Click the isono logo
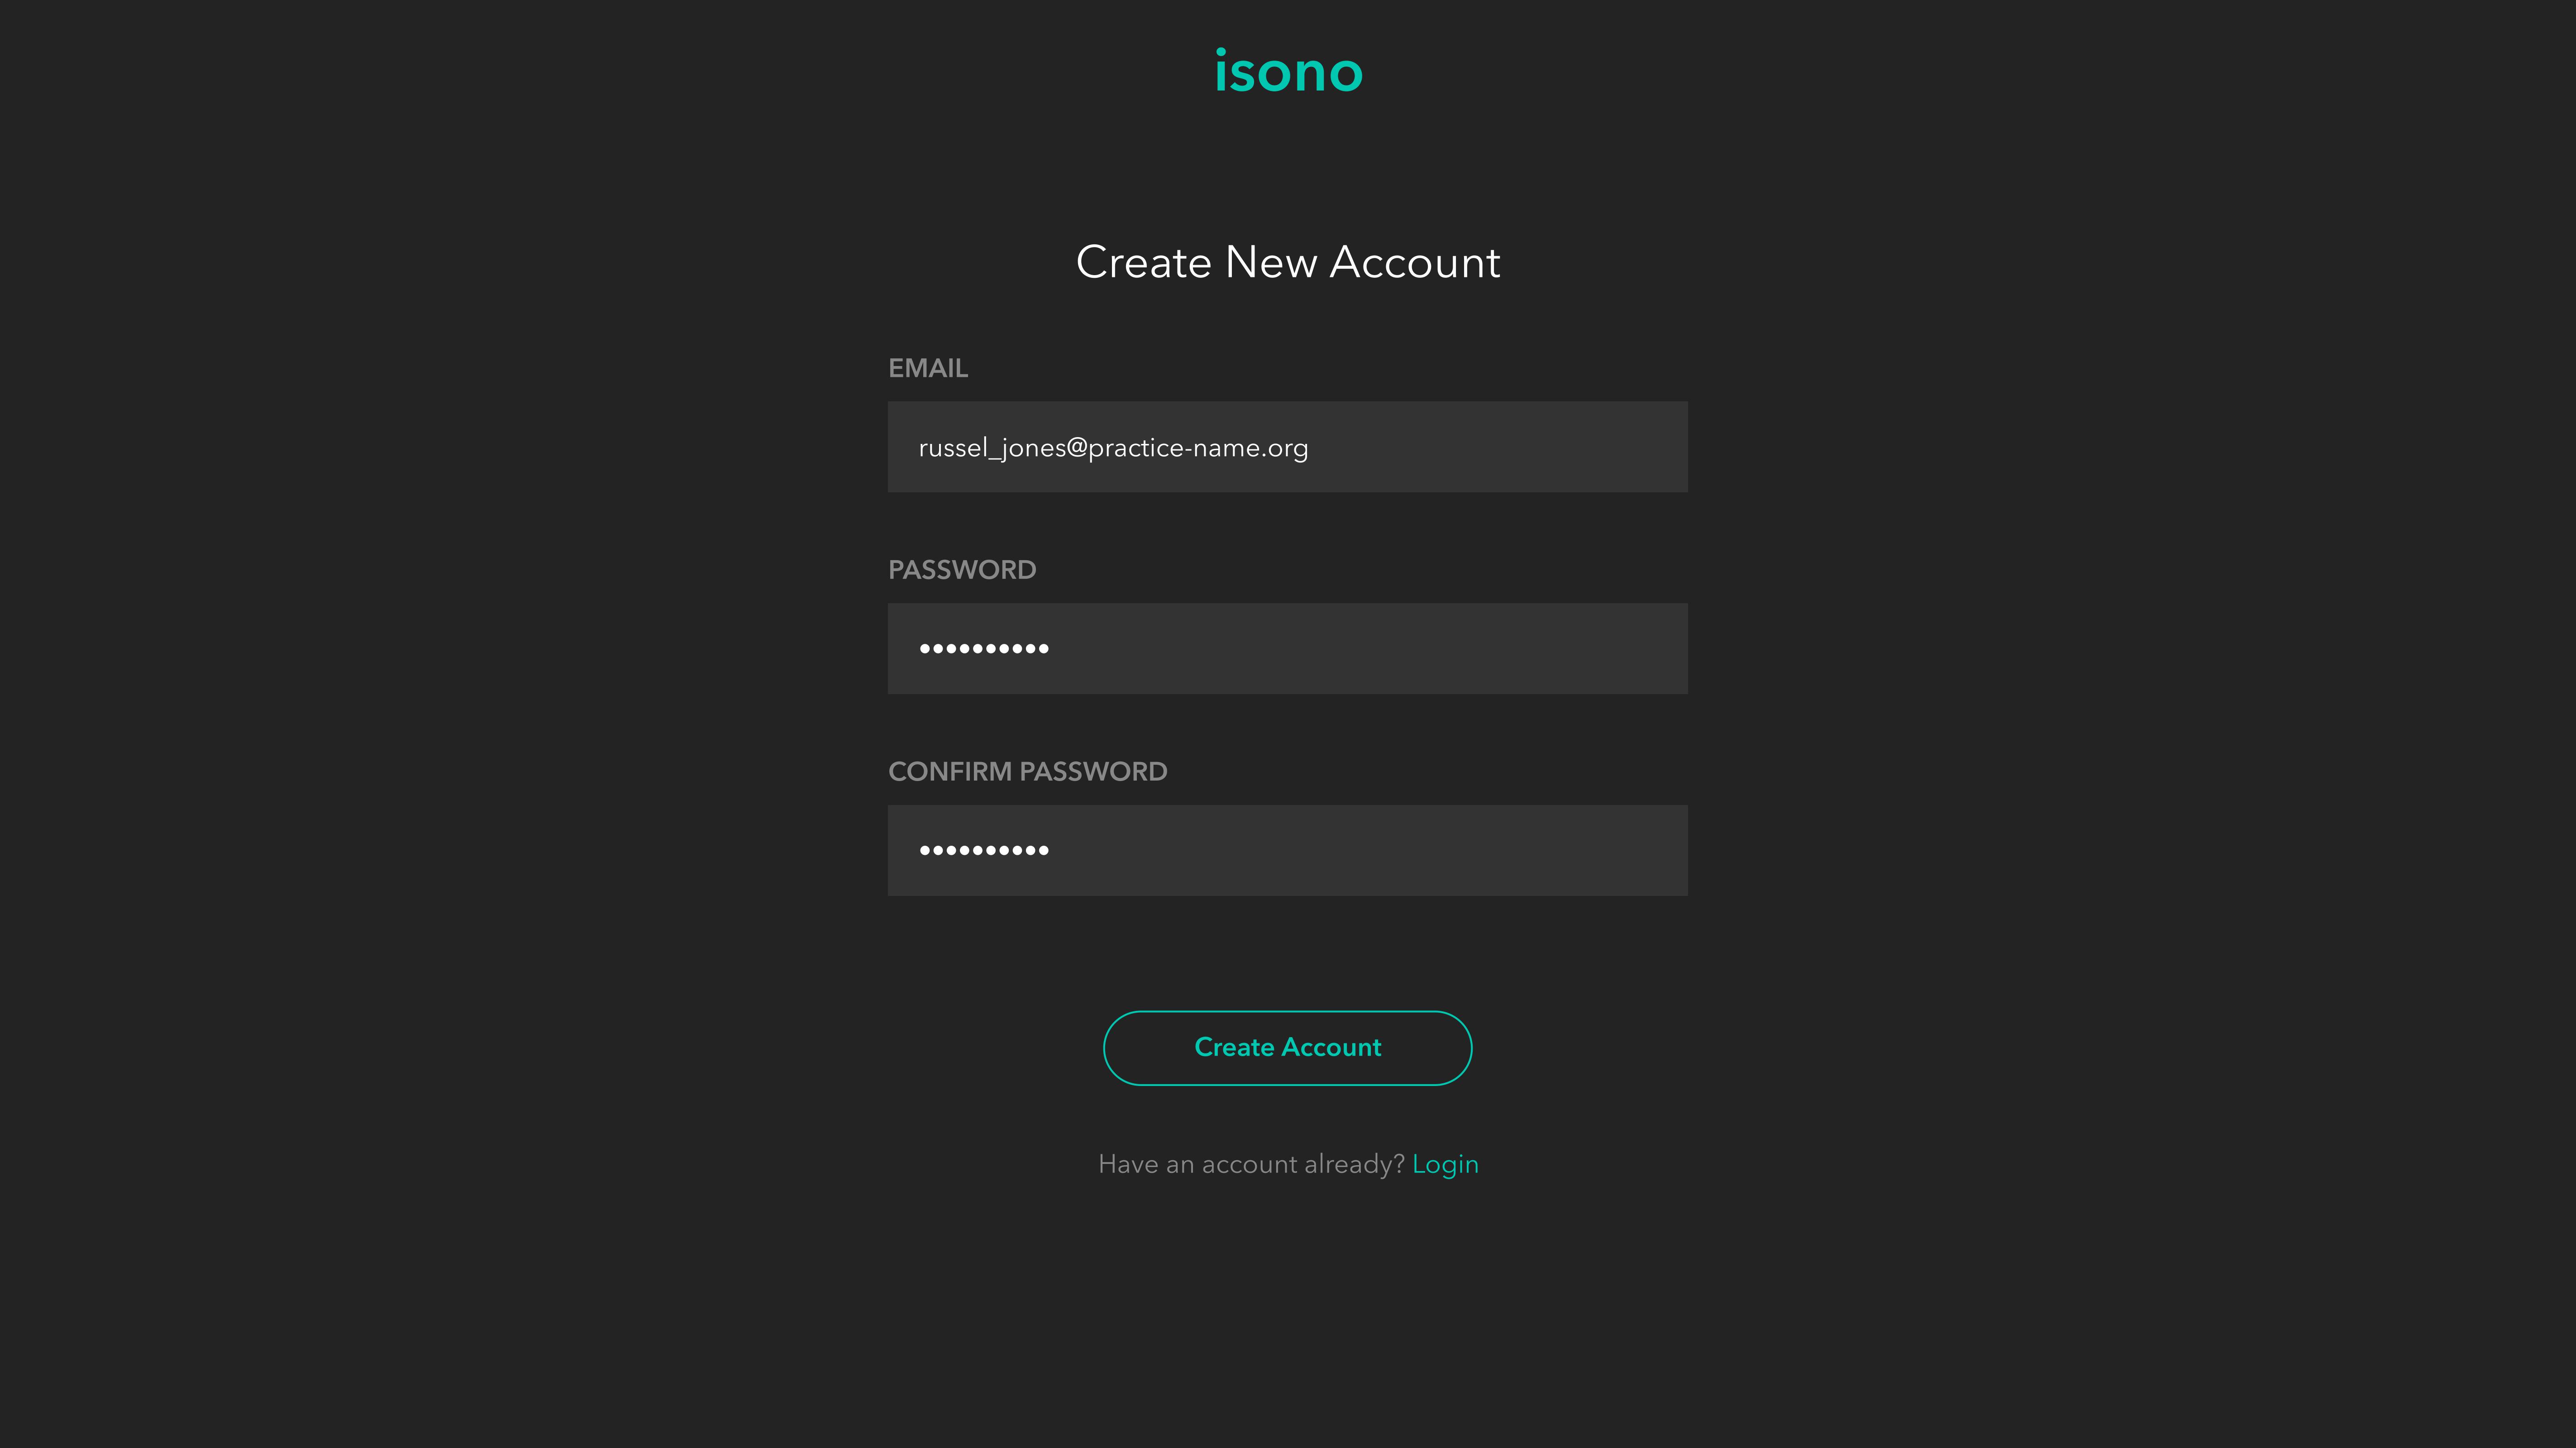The image size is (2576, 1448). (1288, 72)
